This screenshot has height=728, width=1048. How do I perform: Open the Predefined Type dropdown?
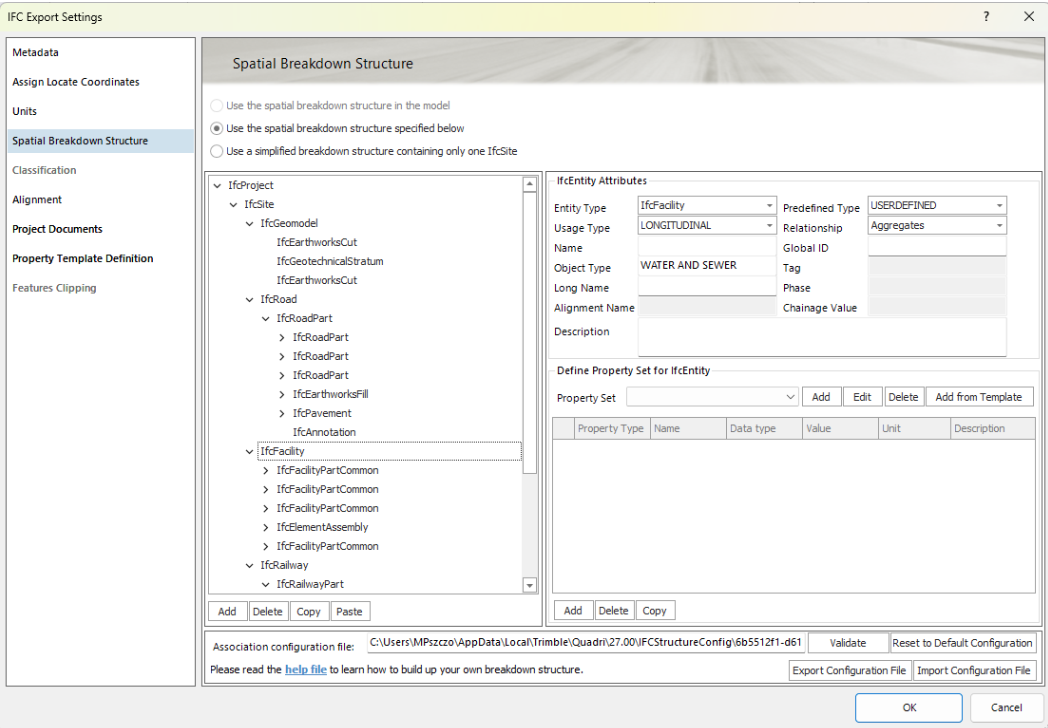999,205
